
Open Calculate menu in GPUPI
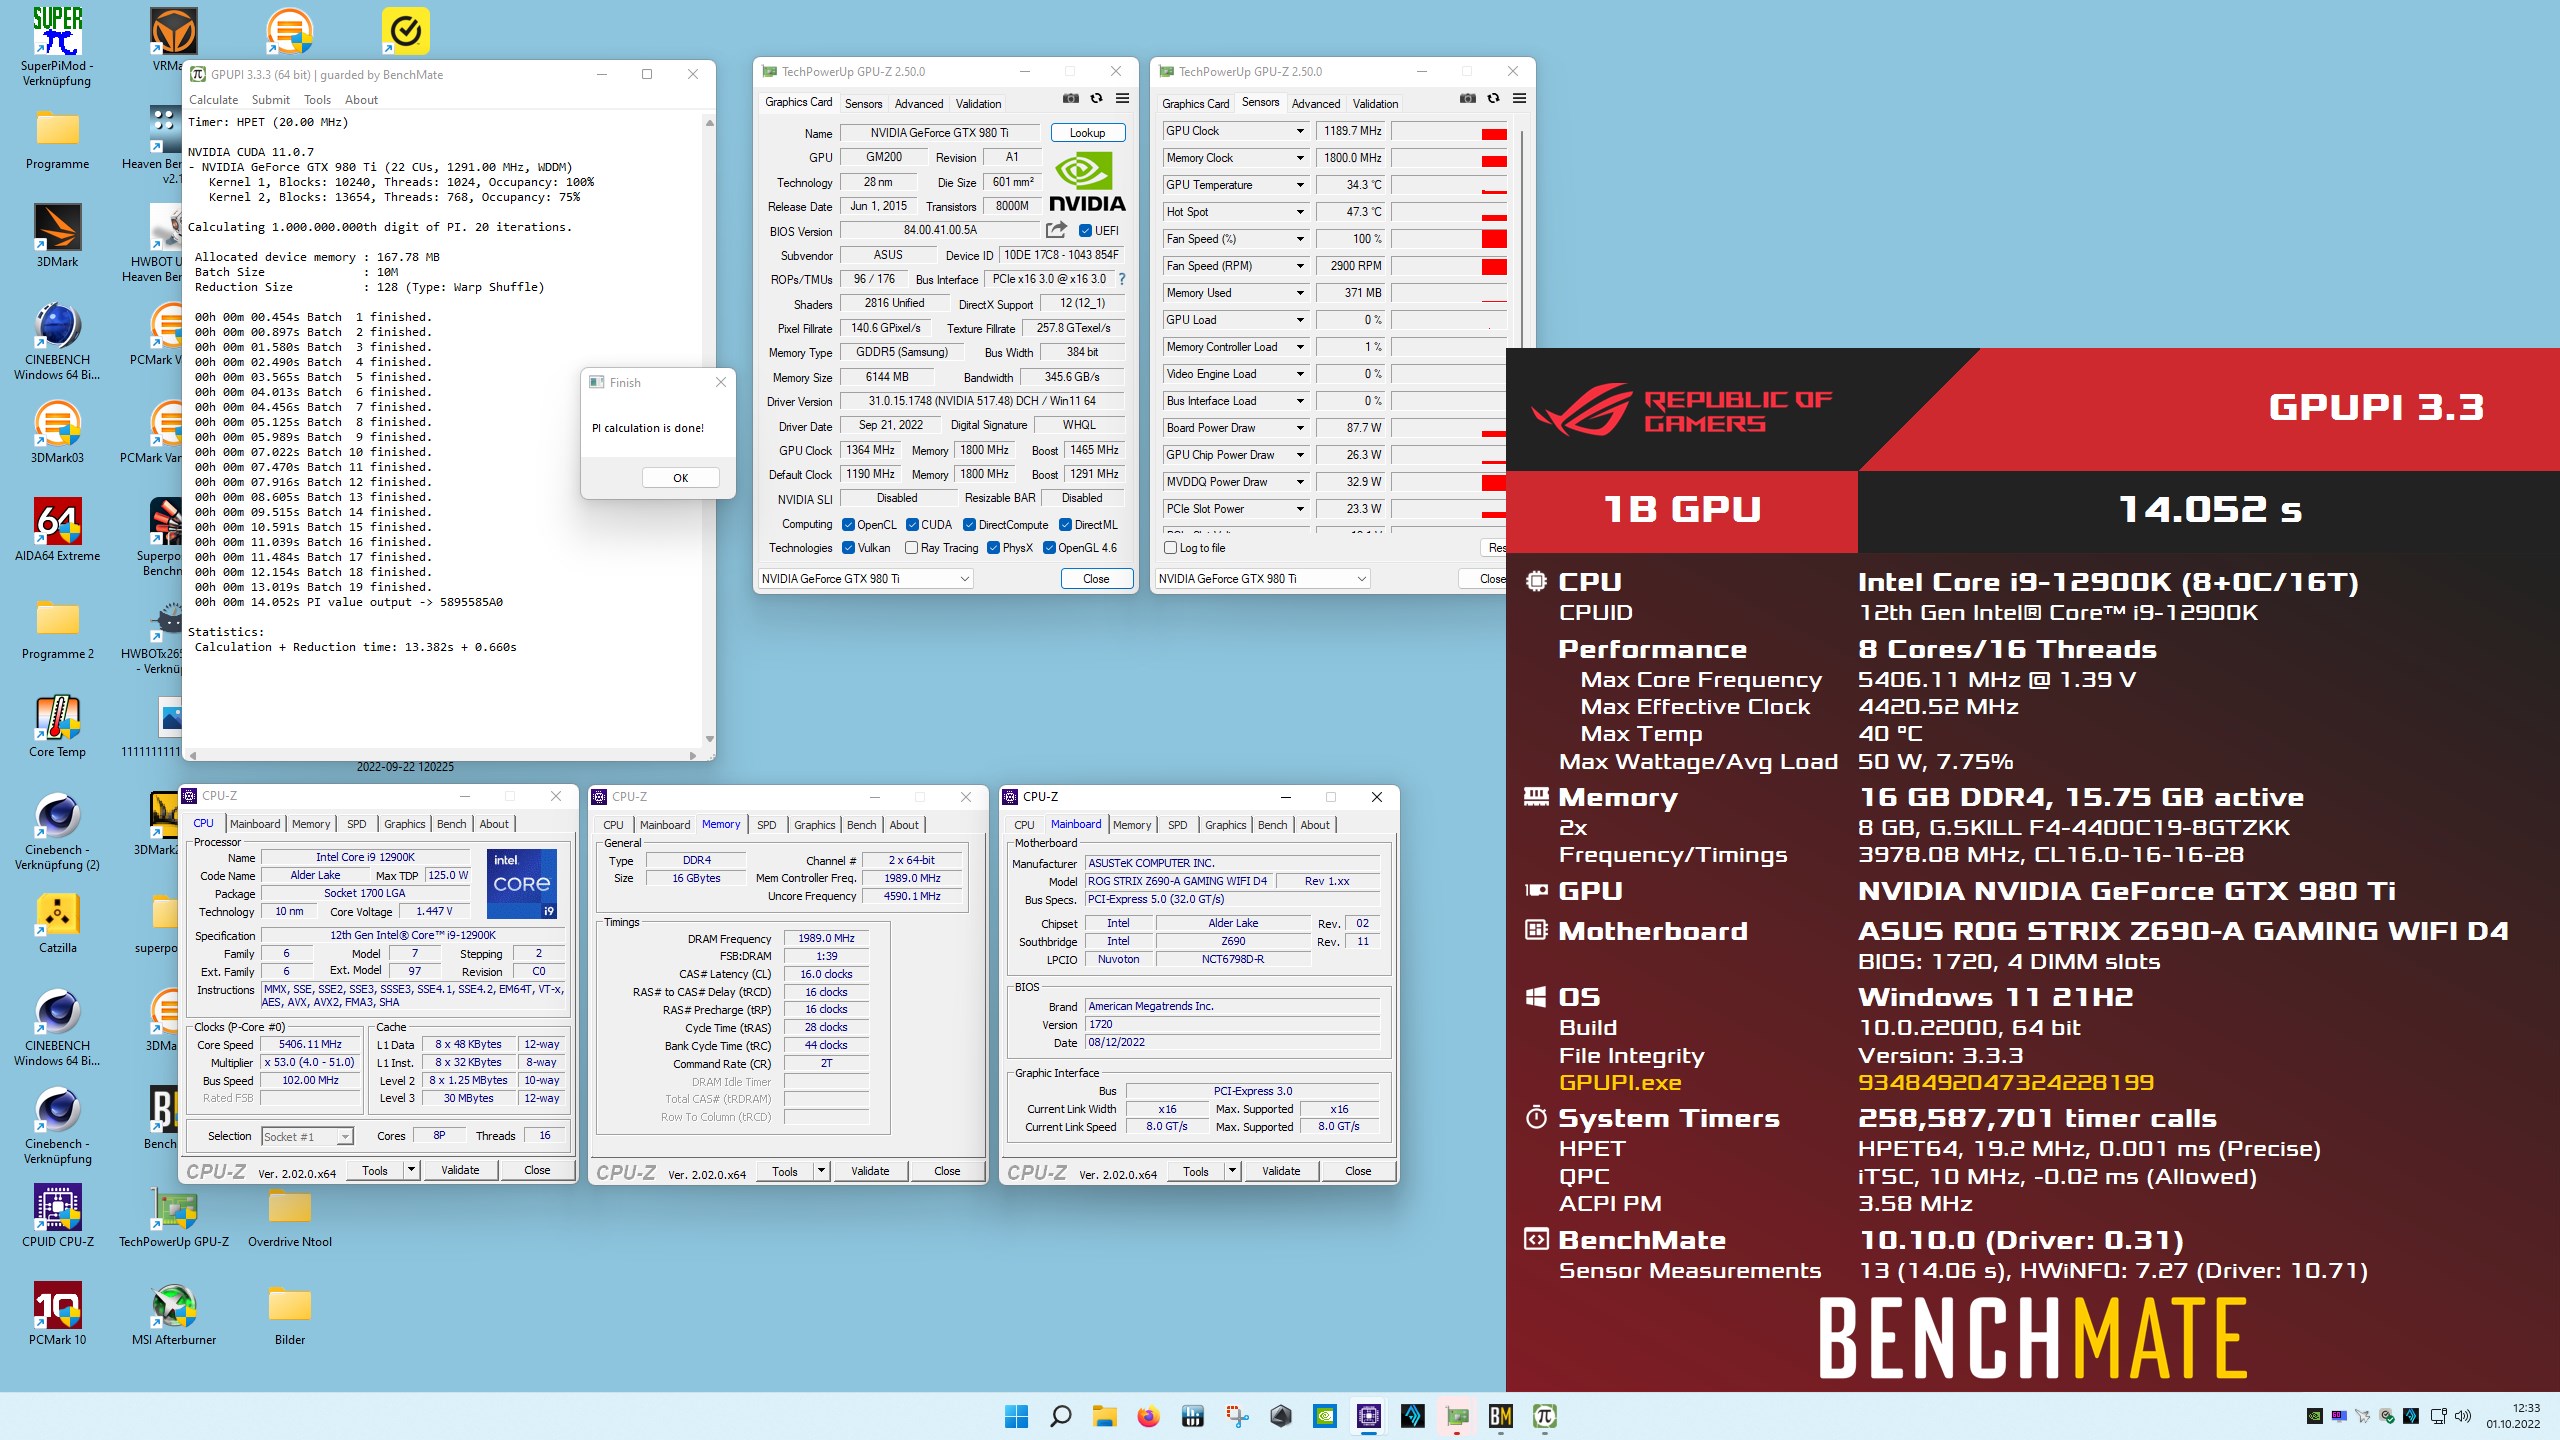click(x=213, y=100)
